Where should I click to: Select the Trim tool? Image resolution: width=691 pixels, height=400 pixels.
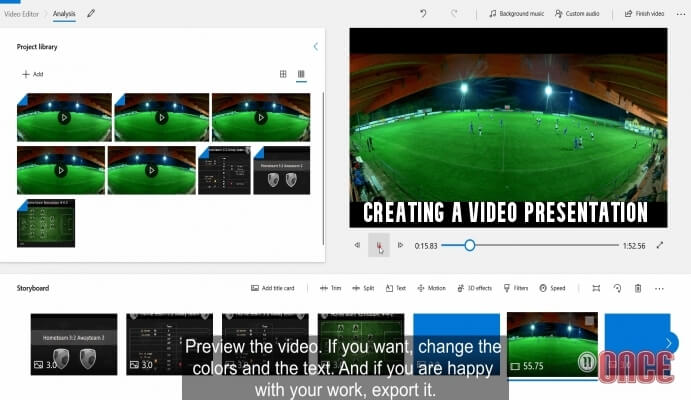pyautogui.click(x=331, y=288)
